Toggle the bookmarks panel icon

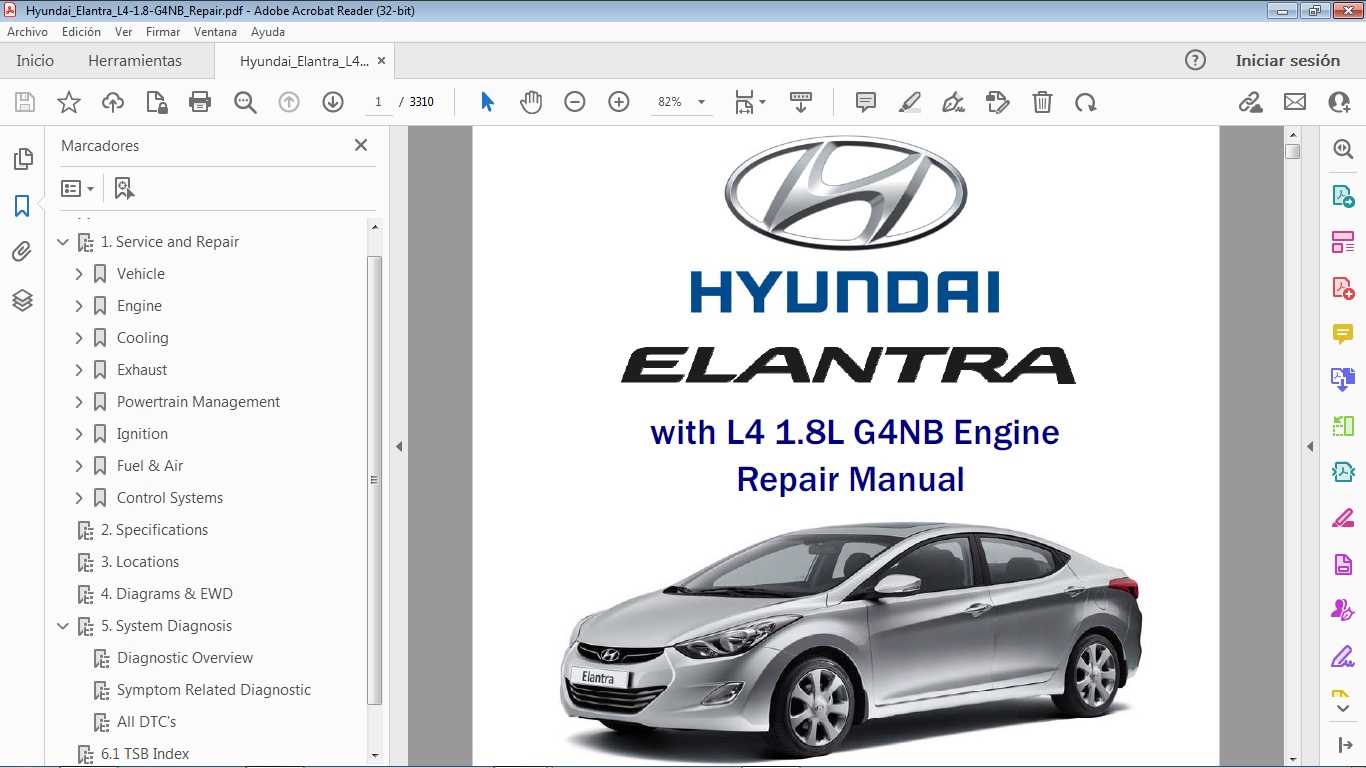22,206
